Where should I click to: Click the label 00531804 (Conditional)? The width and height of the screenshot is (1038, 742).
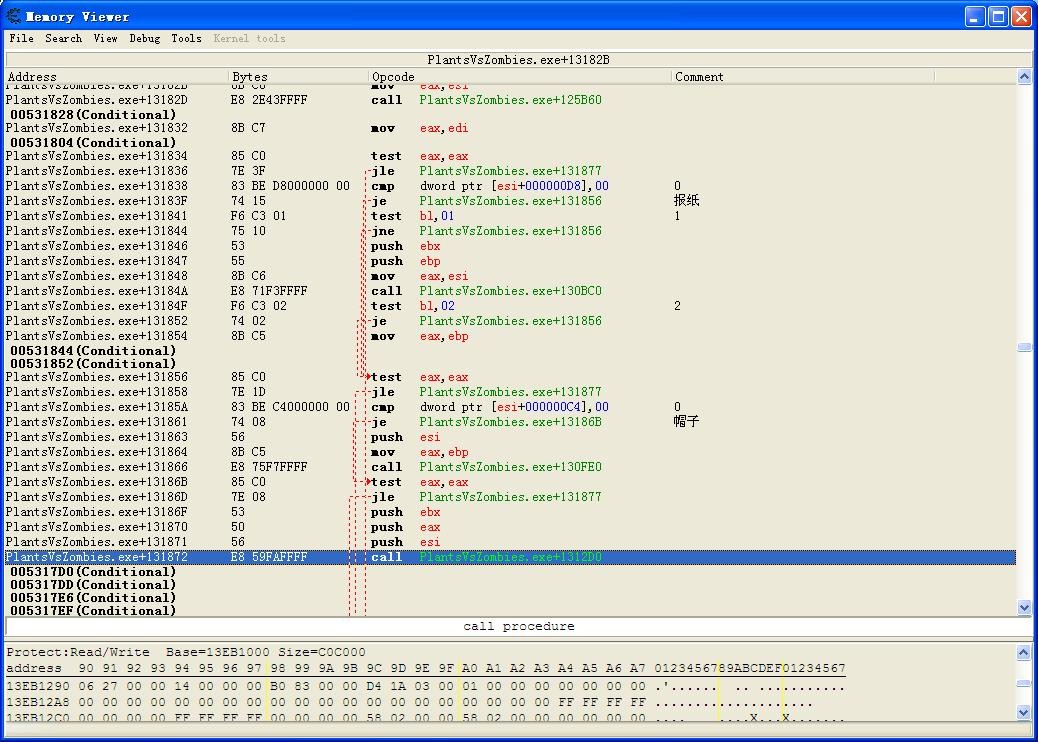coord(93,142)
